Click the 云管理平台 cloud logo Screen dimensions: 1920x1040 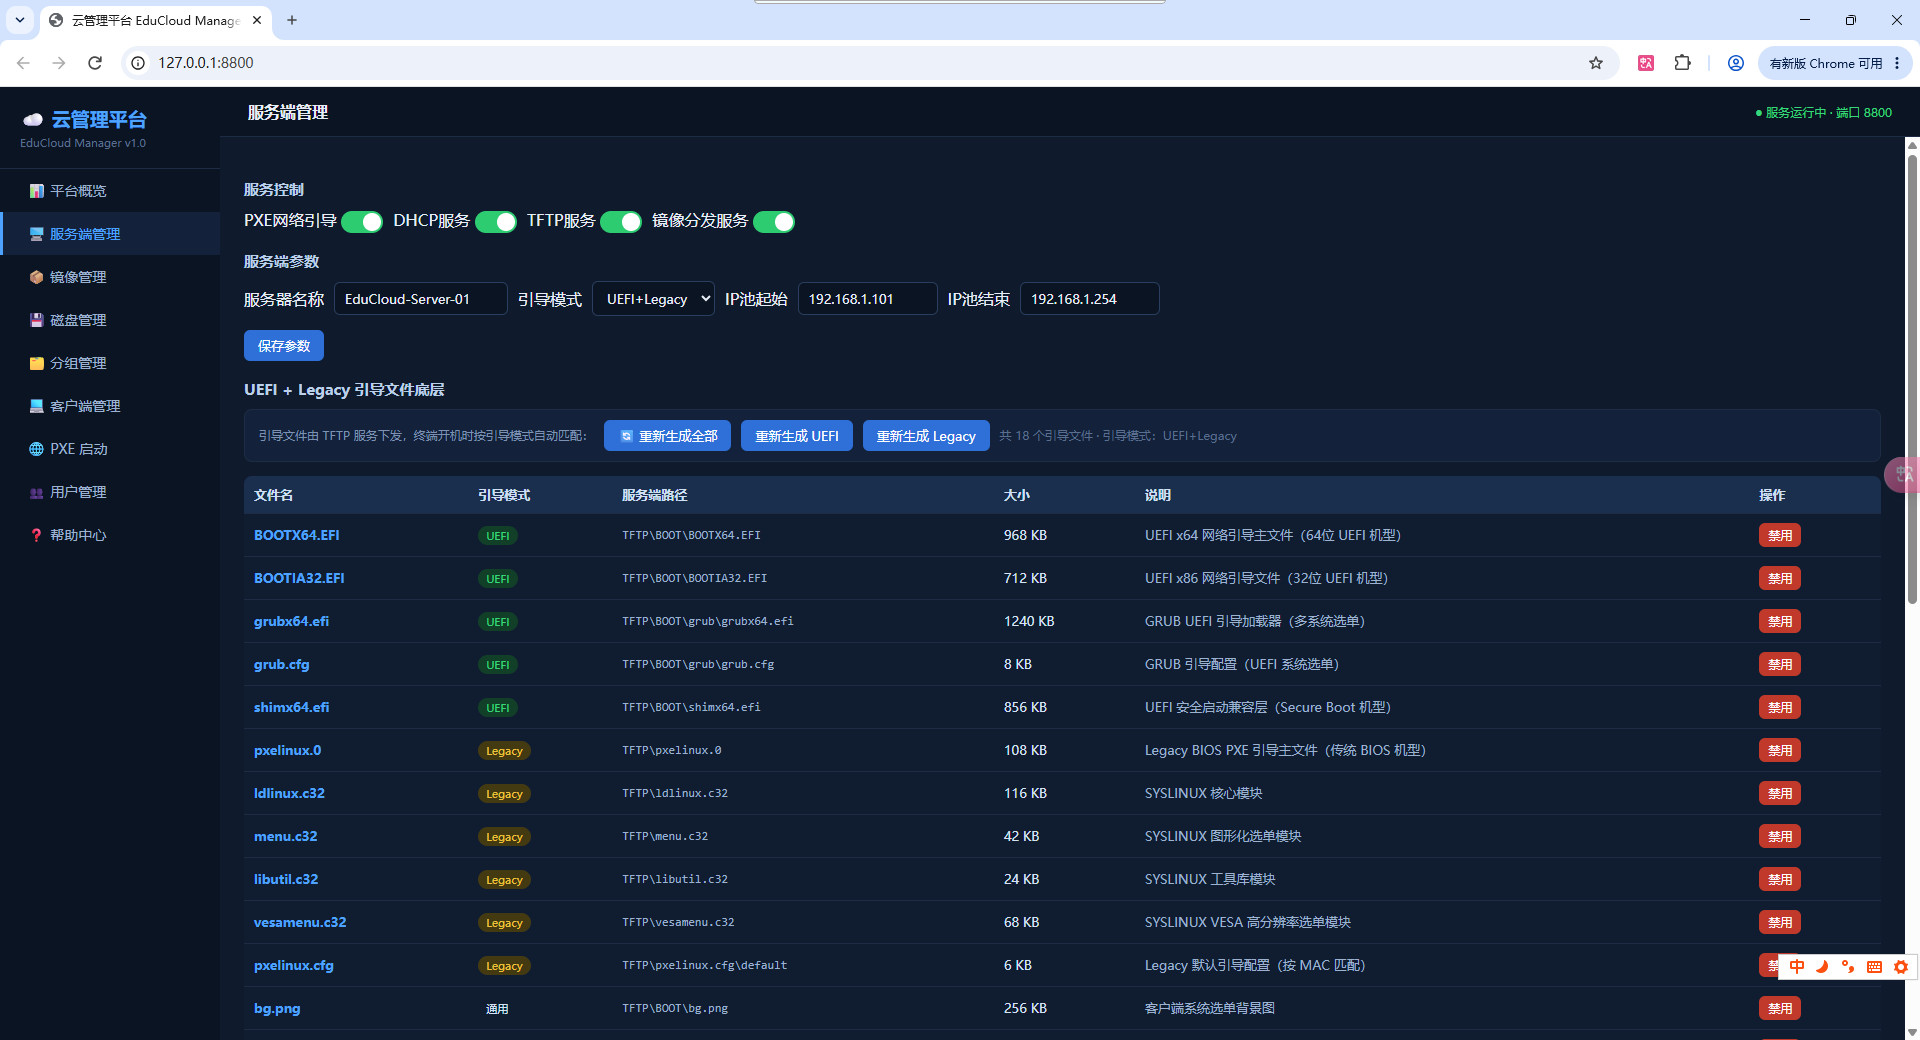pyautogui.click(x=33, y=120)
